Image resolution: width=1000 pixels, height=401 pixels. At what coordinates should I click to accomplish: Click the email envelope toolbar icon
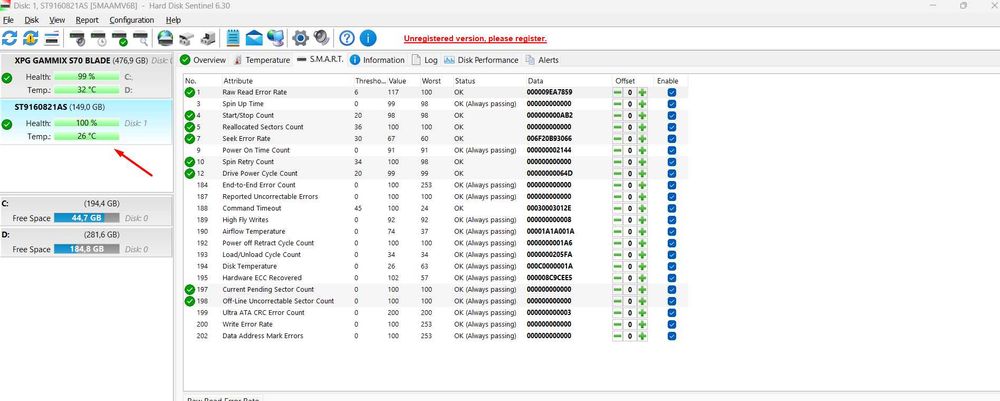(254, 38)
